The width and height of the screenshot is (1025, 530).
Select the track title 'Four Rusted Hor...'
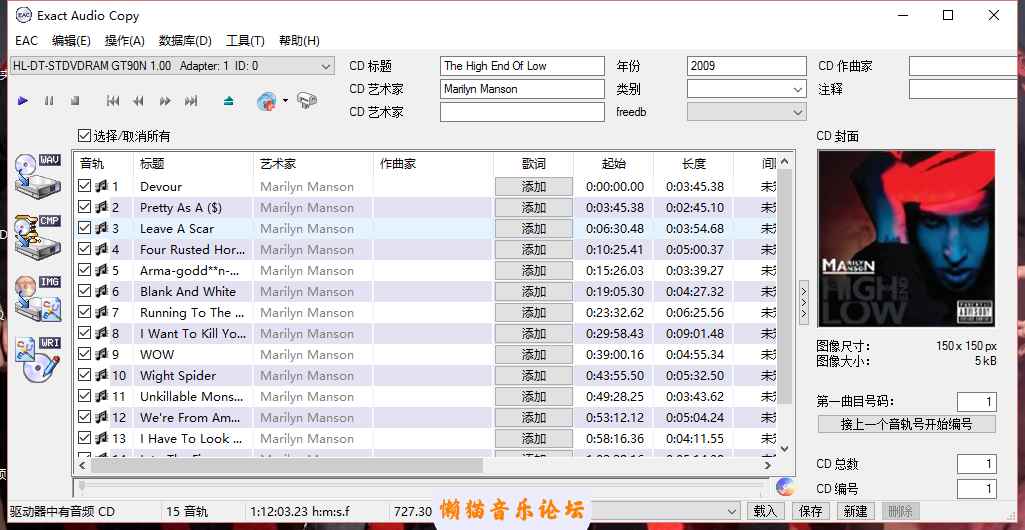pos(192,249)
